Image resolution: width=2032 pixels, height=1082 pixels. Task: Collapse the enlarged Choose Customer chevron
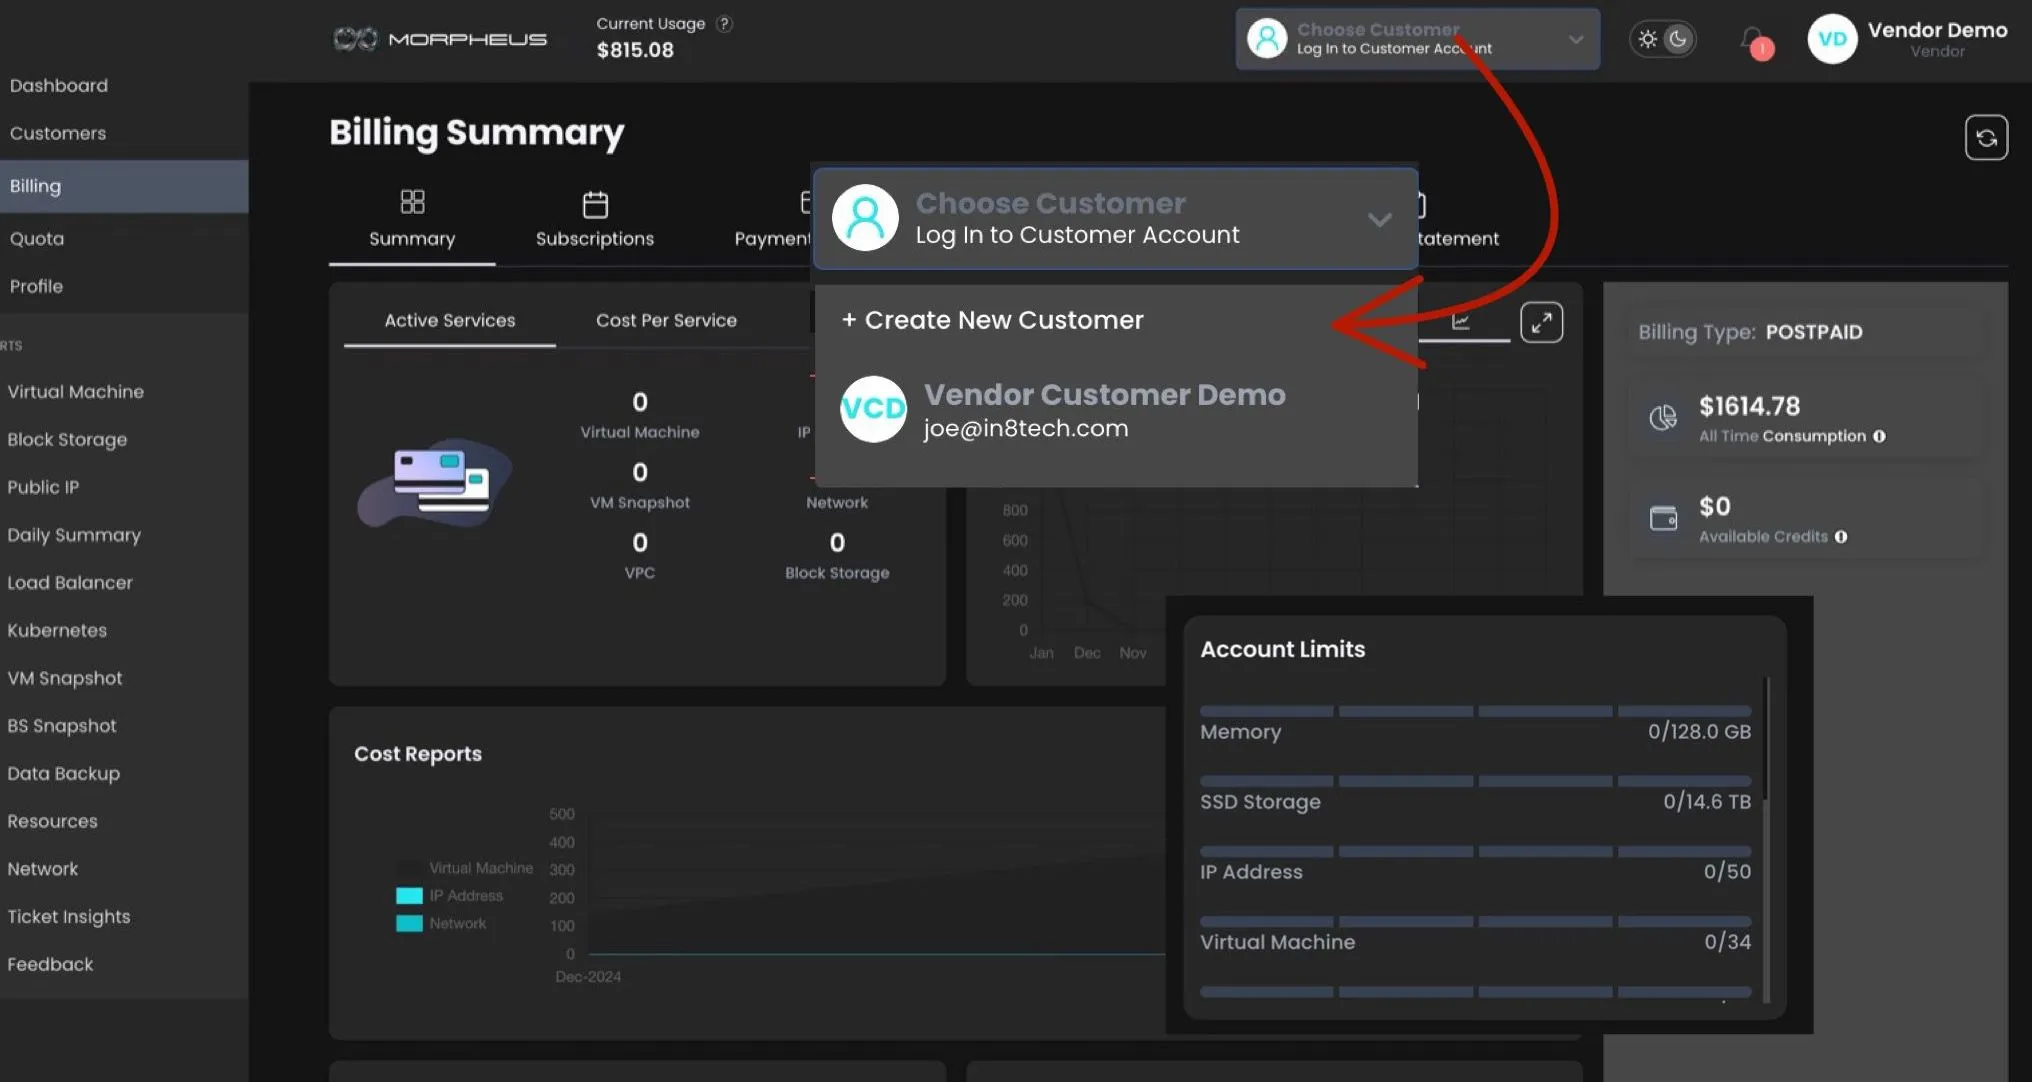pyautogui.click(x=1379, y=220)
